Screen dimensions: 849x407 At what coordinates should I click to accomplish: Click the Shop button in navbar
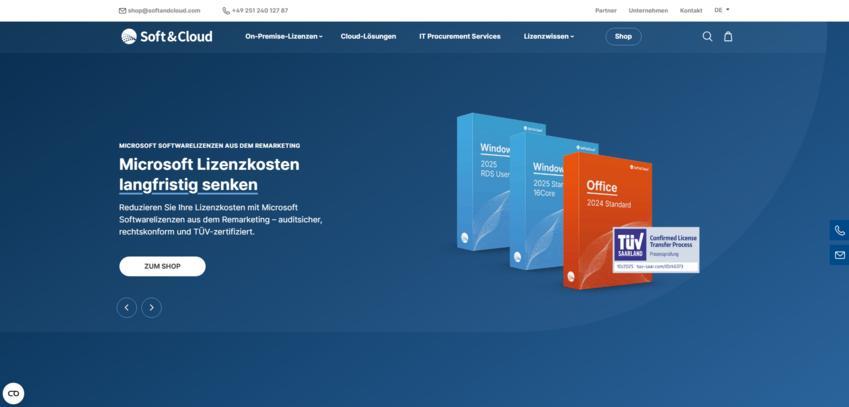point(623,36)
